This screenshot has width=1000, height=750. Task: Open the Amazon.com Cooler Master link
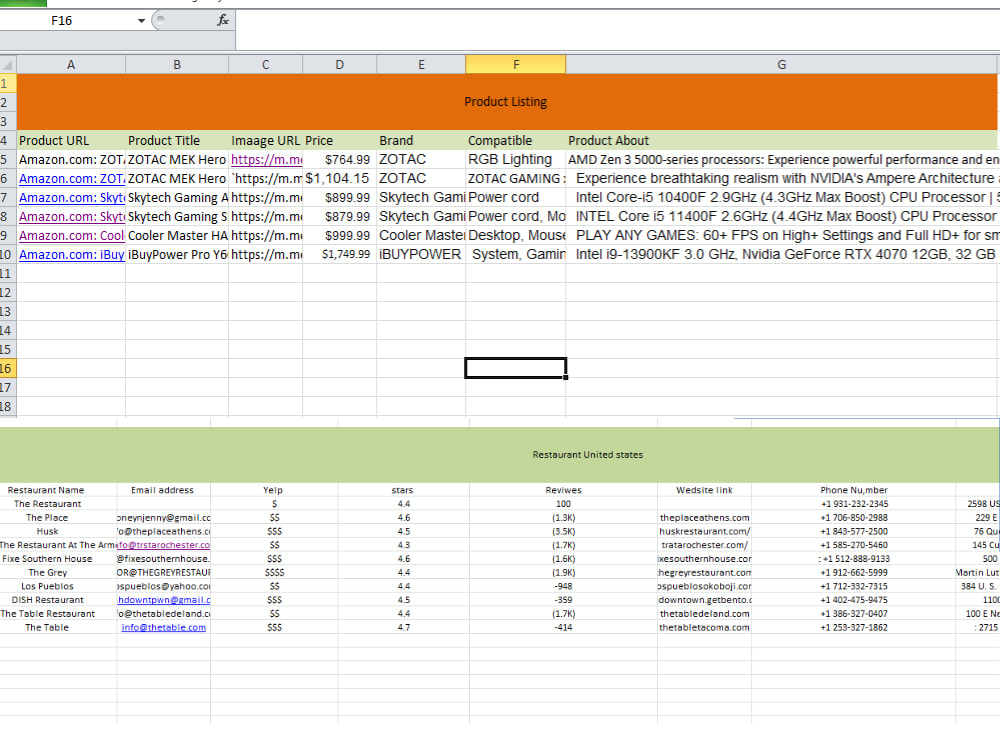click(71, 235)
